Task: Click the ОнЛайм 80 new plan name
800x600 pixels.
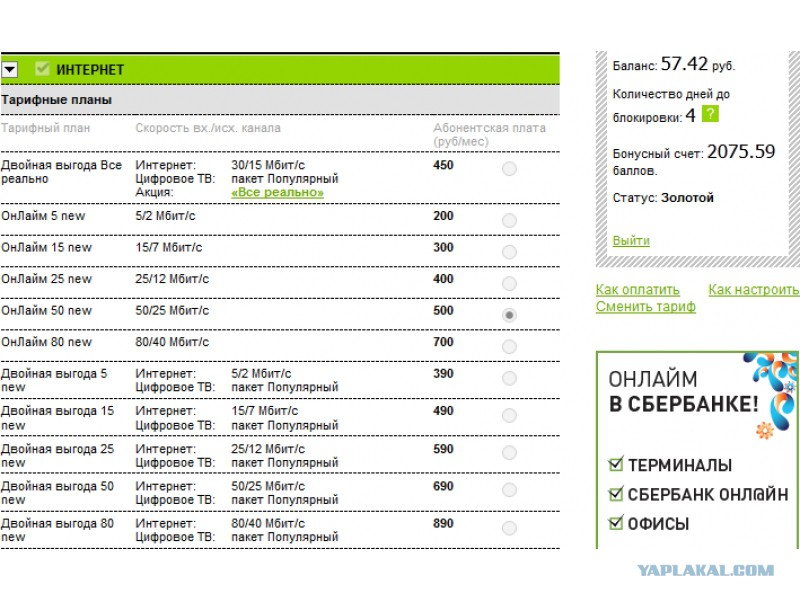Action: tap(46, 342)
